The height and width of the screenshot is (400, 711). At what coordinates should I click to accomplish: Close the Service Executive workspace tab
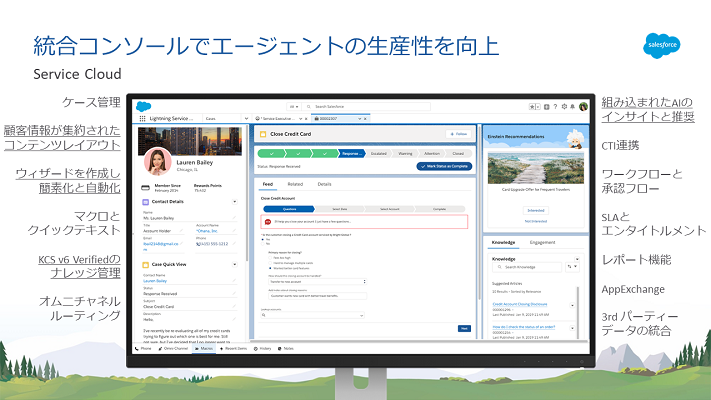(x=306, y=119)
